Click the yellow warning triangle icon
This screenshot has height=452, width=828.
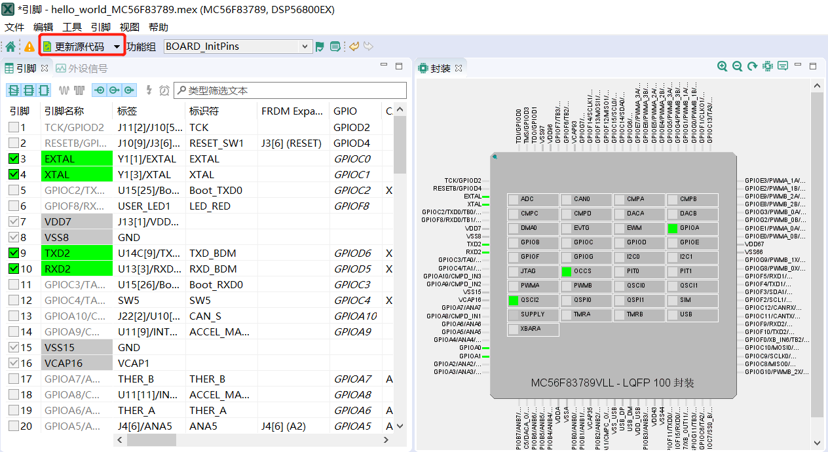[x=29, y=46]
